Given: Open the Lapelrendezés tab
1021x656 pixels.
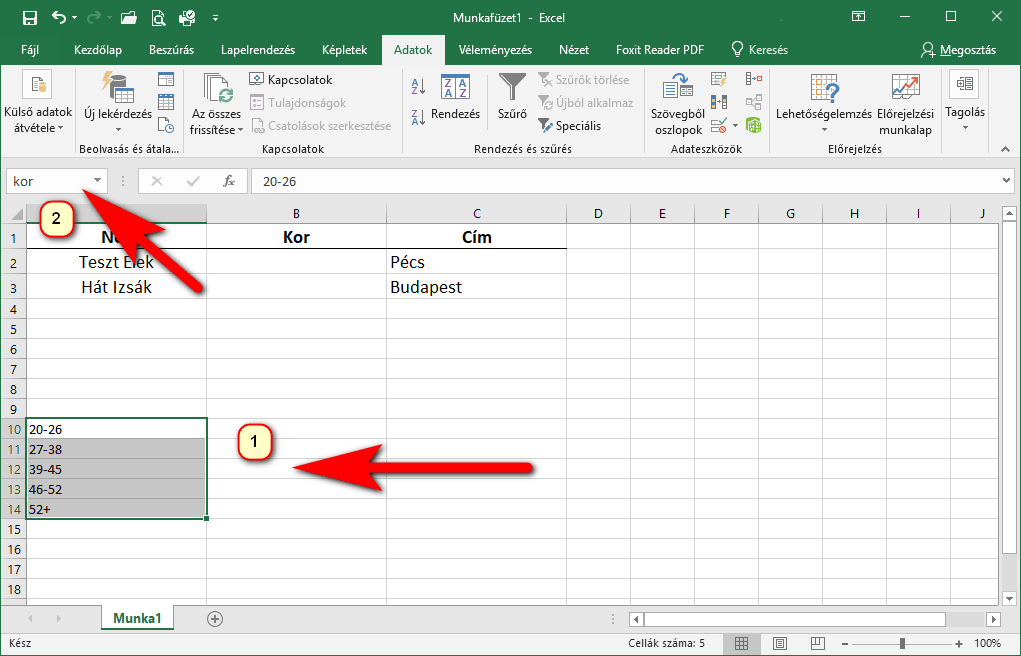Looking at the screenshot, I should coord(258,50).
